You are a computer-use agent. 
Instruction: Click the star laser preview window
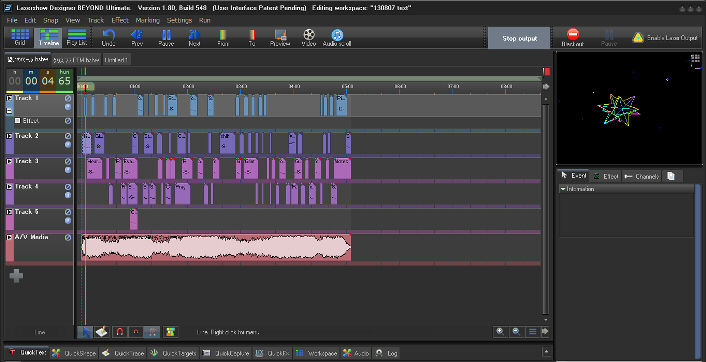pos(629,109)
